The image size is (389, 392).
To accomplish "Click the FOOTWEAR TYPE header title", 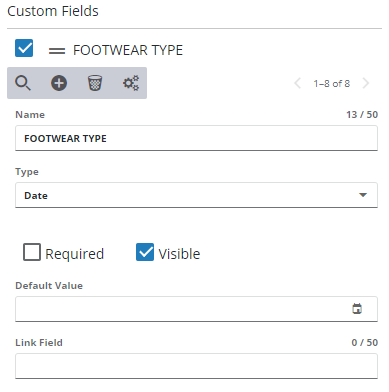I will tap(128, 50).
